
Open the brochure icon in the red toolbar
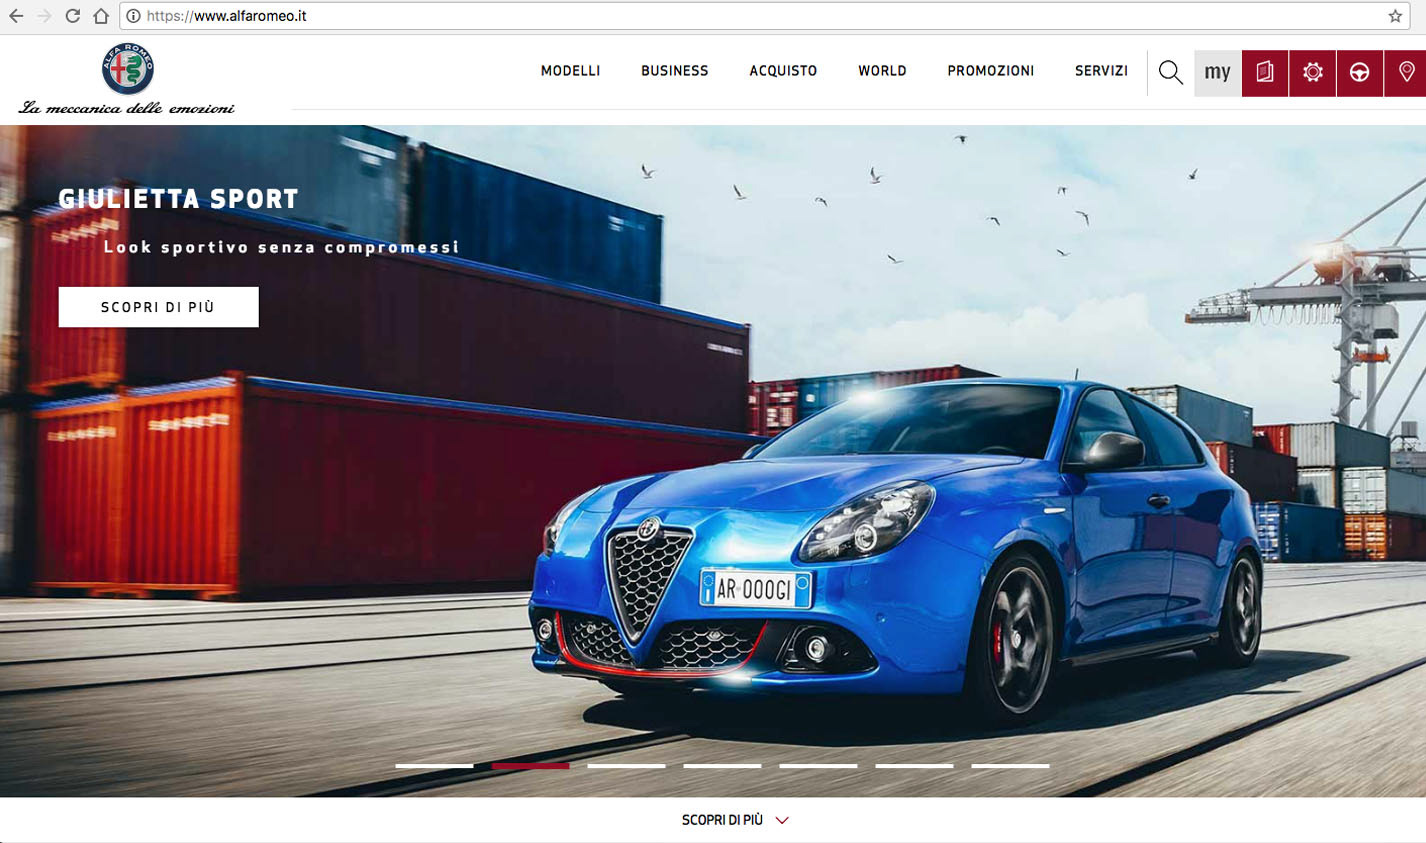[1265, 73]
